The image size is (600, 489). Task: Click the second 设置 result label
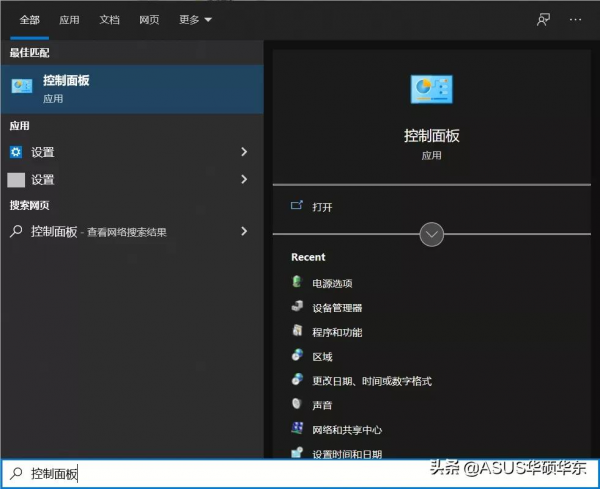[42, 180]
